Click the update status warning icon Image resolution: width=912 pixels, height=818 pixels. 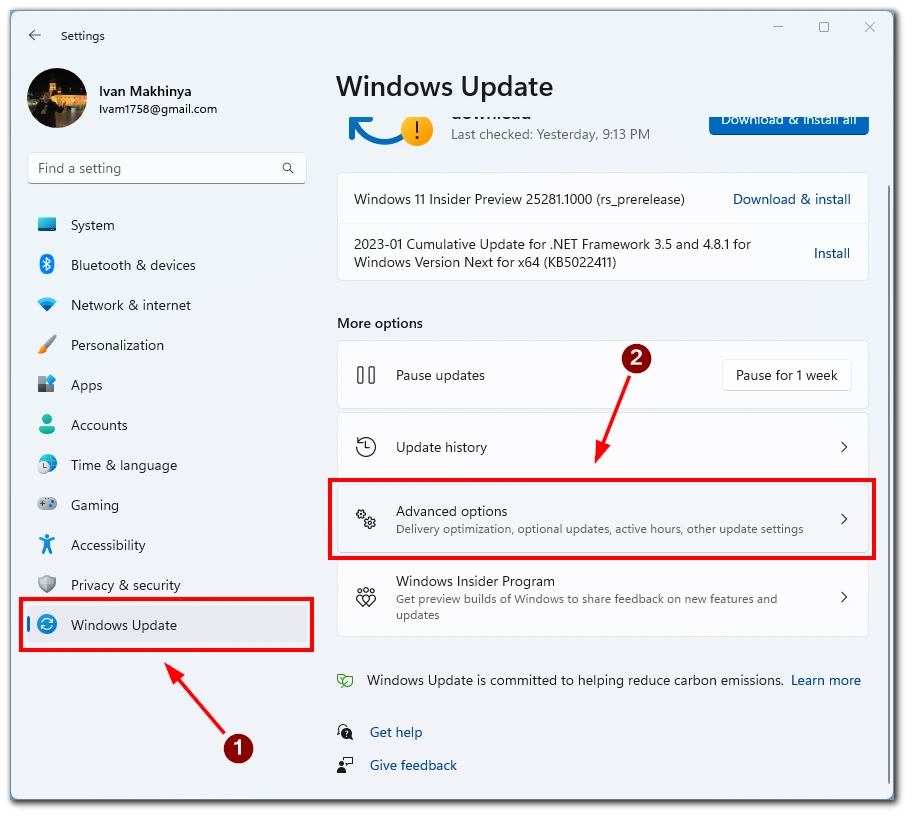point(416,130)
